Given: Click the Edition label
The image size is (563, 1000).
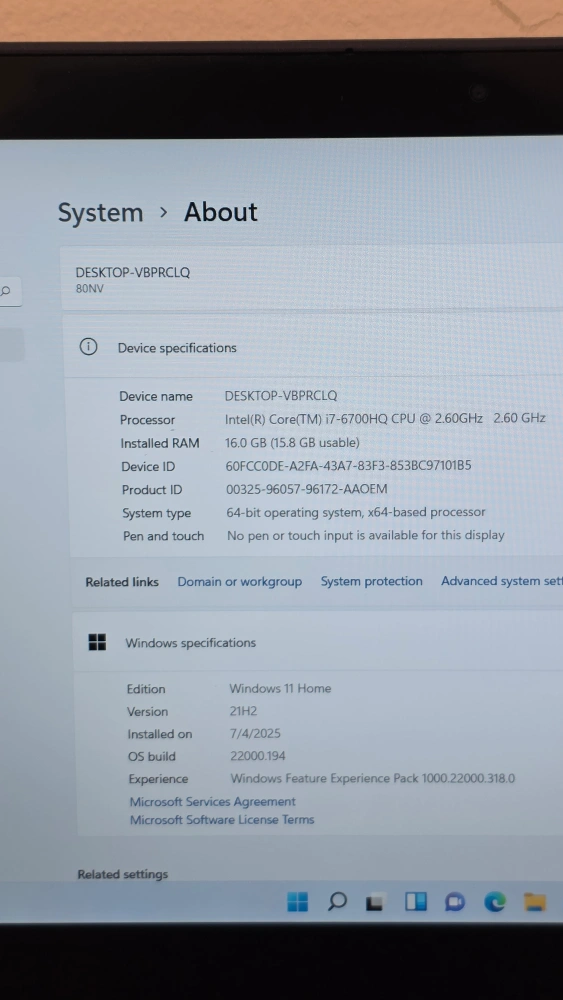Looking at the screenshot, I should (146, 689).
